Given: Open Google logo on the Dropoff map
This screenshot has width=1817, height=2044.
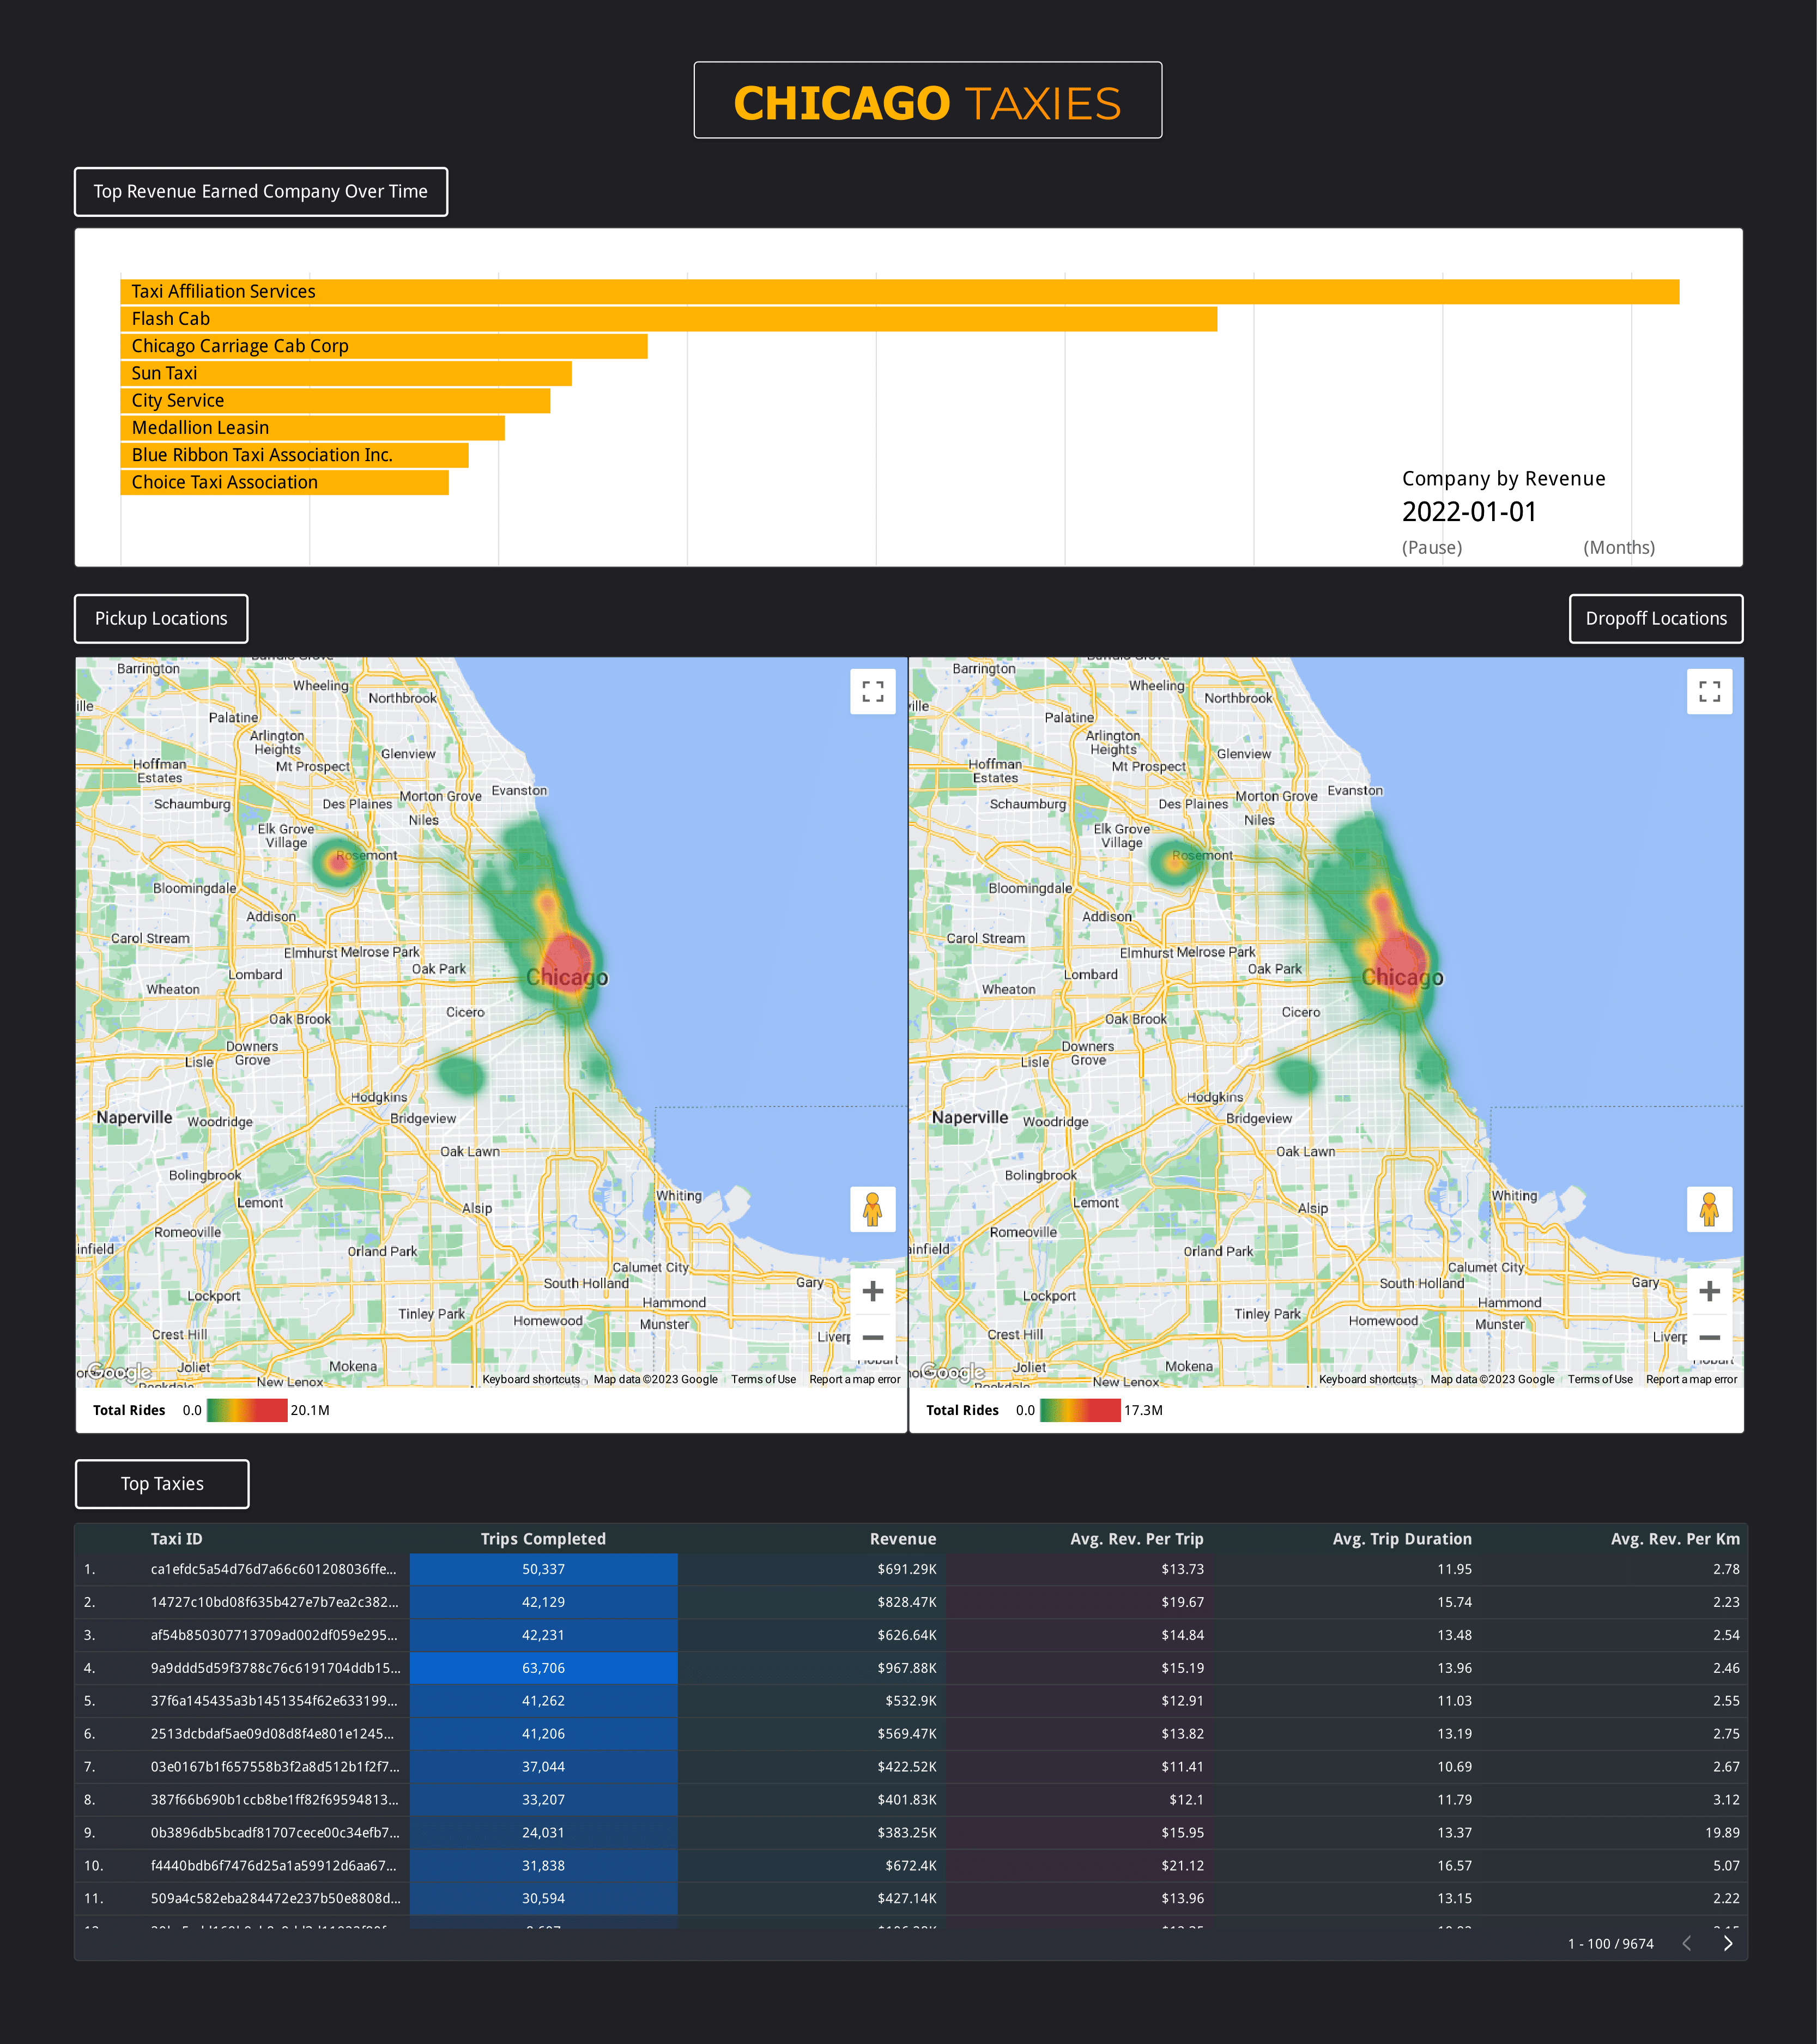Looking at the screenshot, I should [952, 1372].
